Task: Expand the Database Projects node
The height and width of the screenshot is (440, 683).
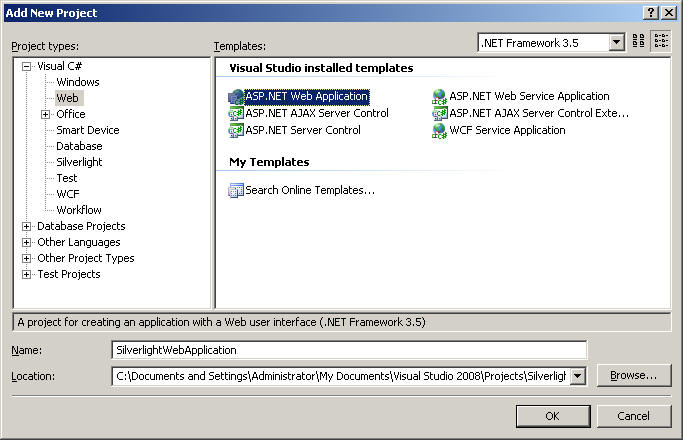Action: tap(27, 227)
